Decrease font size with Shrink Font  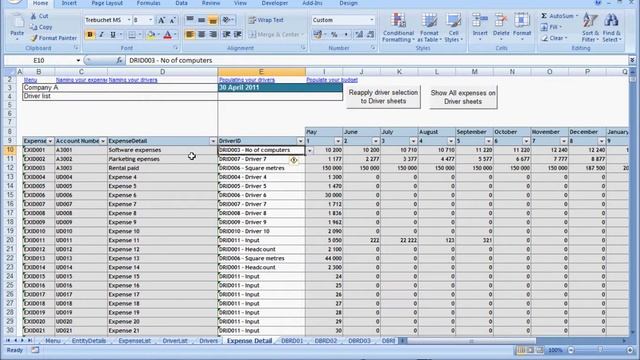pyautogui.click(x=172, y=20)
